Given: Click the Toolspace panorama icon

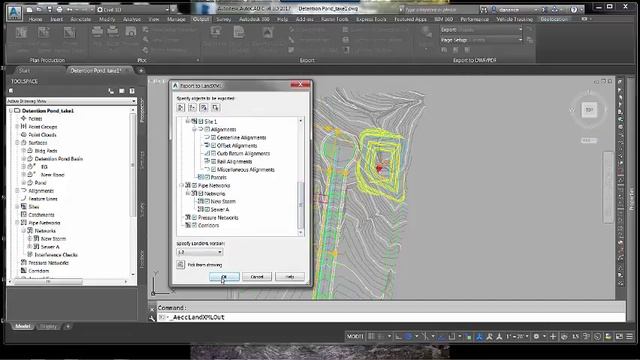Looking at the screenshot, I should coord(122,91).
